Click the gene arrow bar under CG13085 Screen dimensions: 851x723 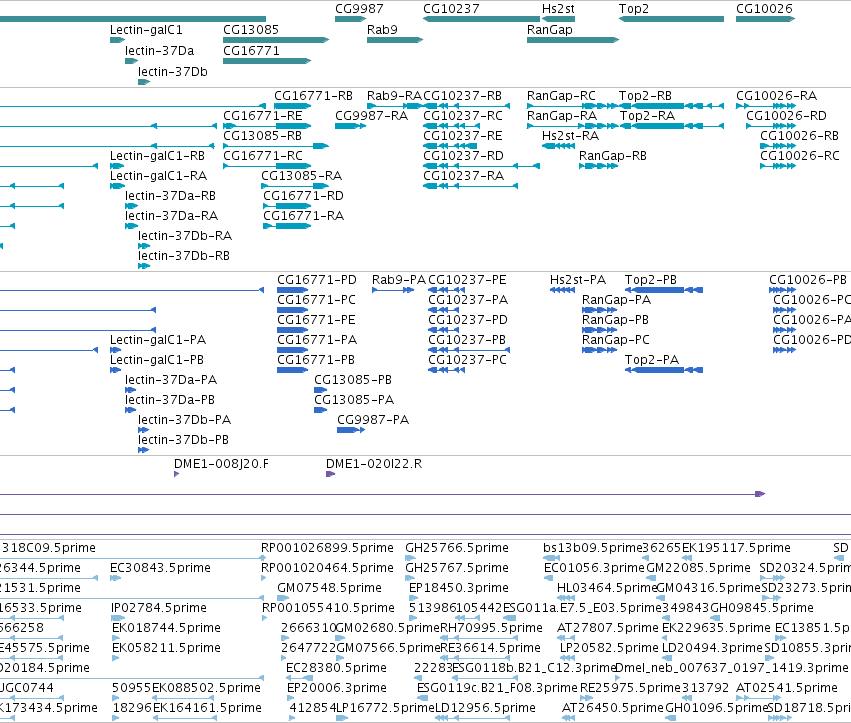coord(276,40)
